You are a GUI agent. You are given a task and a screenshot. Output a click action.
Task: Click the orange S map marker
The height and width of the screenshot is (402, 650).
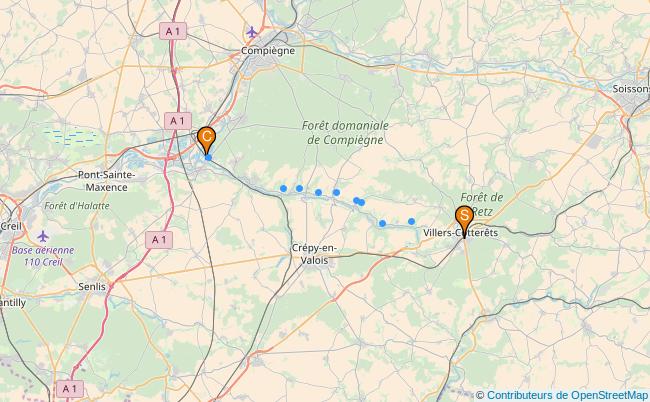click(464, 221)
